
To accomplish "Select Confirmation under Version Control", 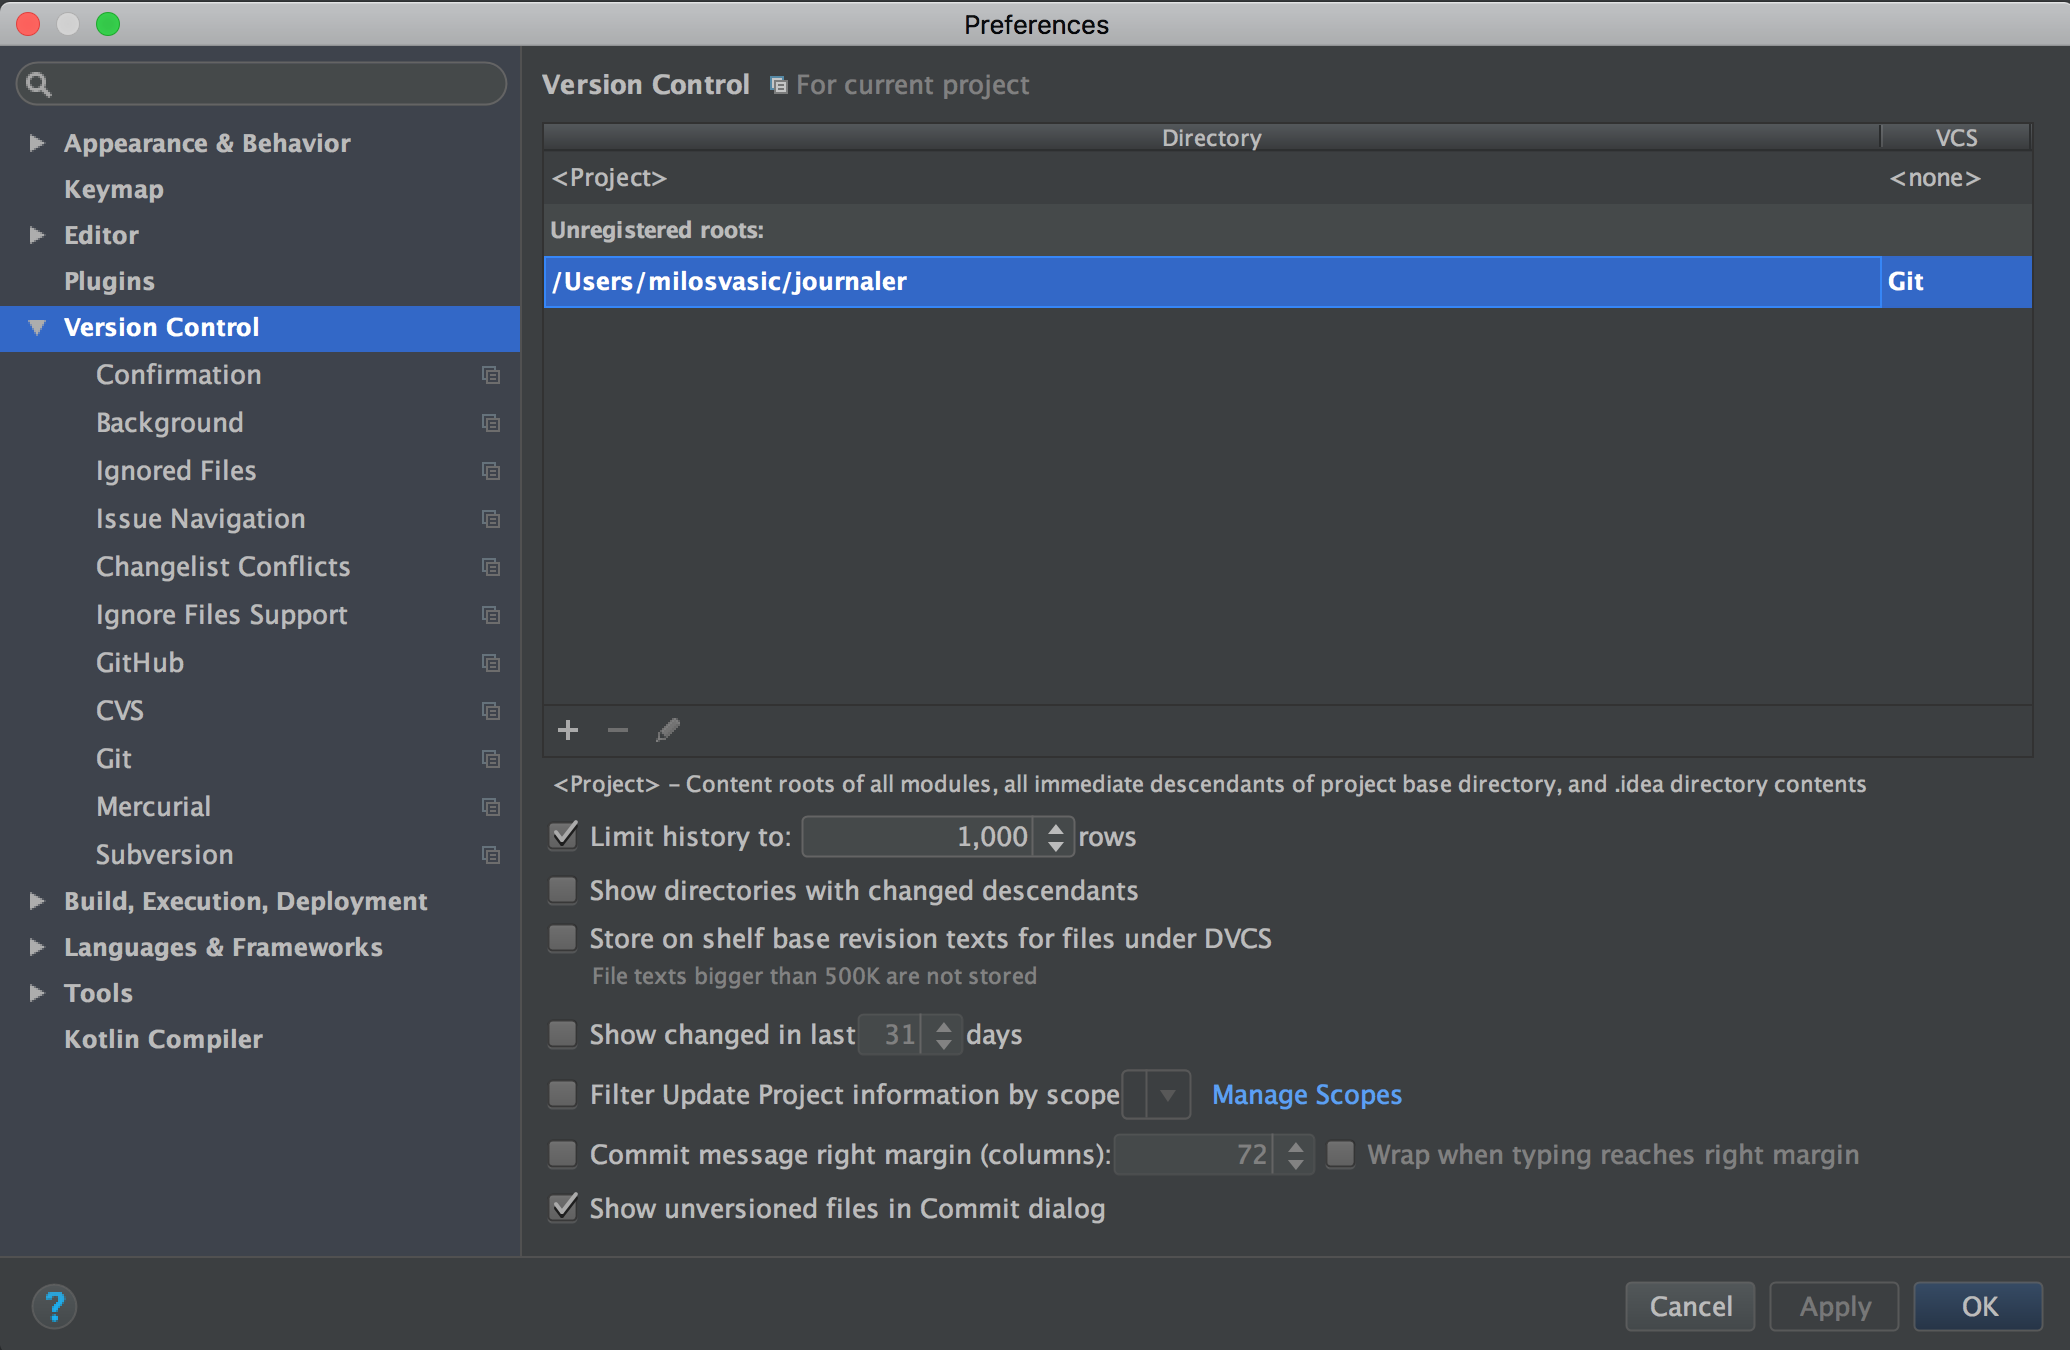I will coord(179,375).
